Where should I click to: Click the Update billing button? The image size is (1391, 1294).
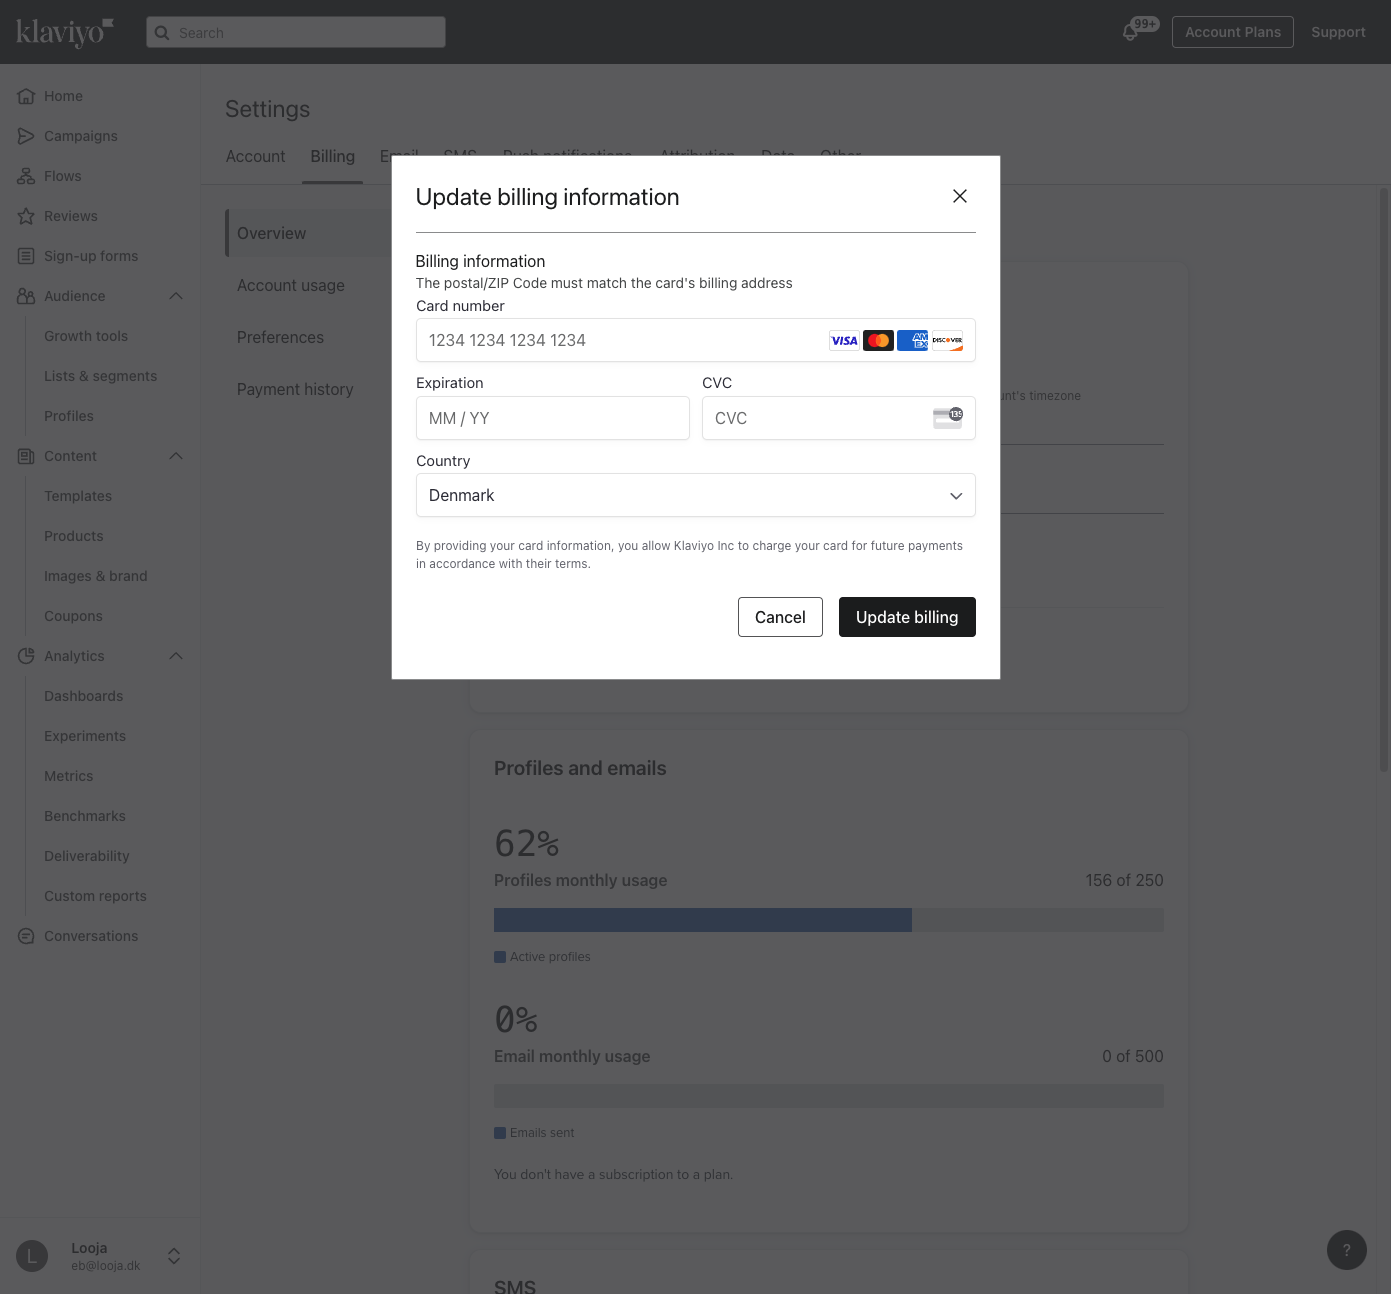(x=907, y=617)
